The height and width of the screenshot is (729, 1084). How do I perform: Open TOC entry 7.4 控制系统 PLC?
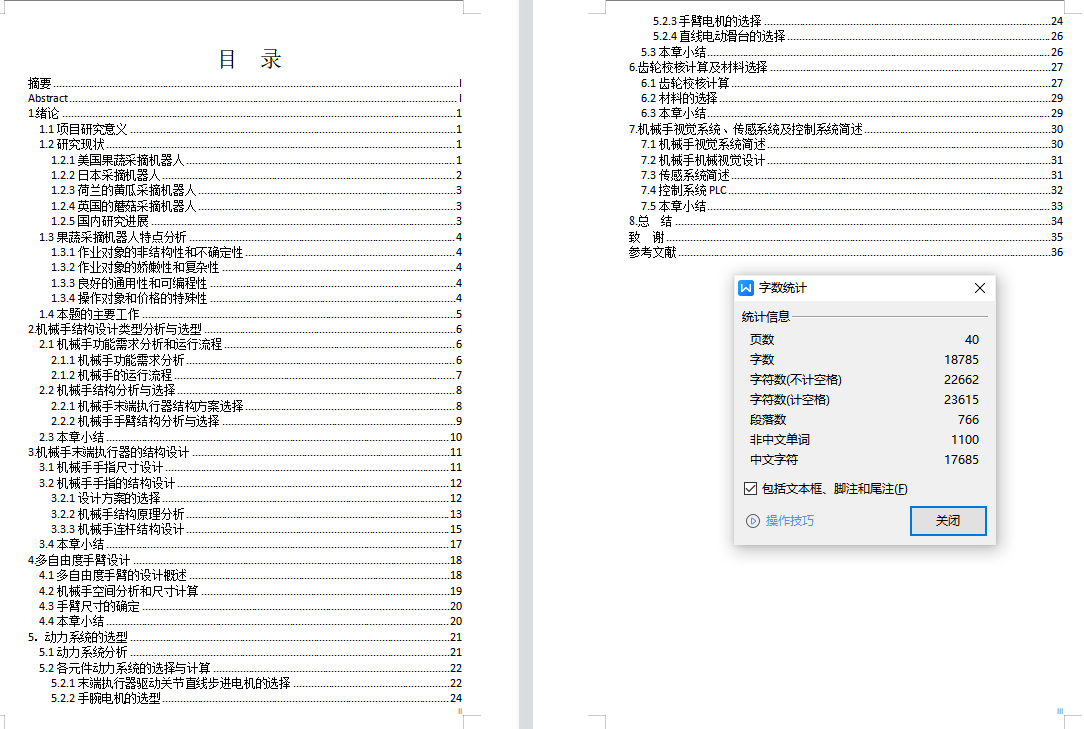852,190
